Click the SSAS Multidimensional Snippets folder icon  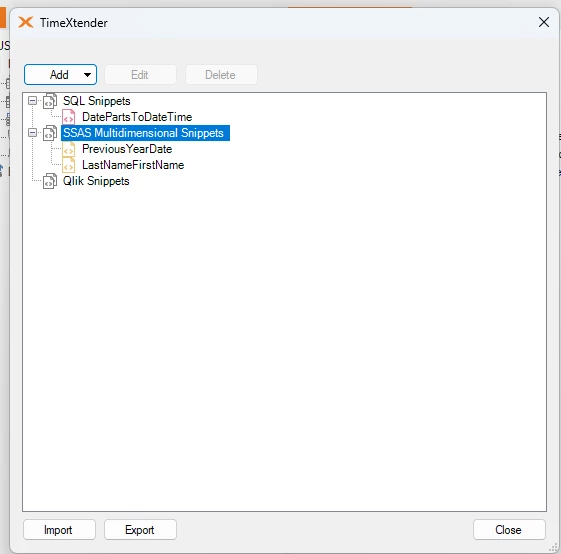[x=50, y=133]
